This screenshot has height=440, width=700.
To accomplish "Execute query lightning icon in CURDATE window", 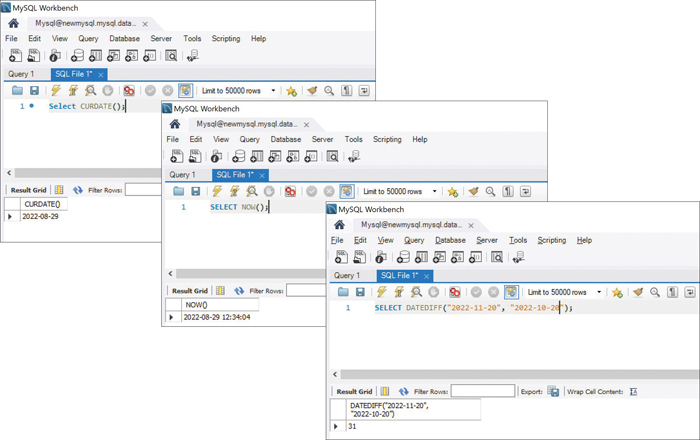I will tap(56, 91).
